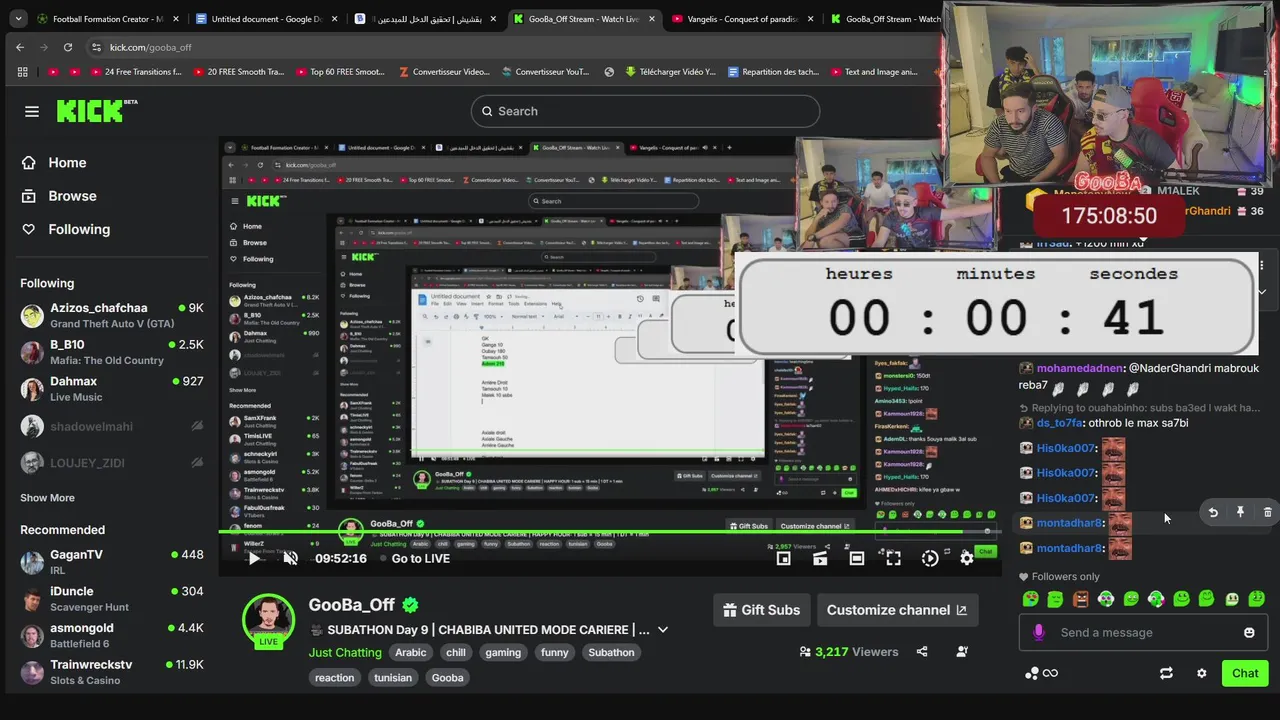Open chat settings gear
1280x720 pixels.
click(1201, 673)
